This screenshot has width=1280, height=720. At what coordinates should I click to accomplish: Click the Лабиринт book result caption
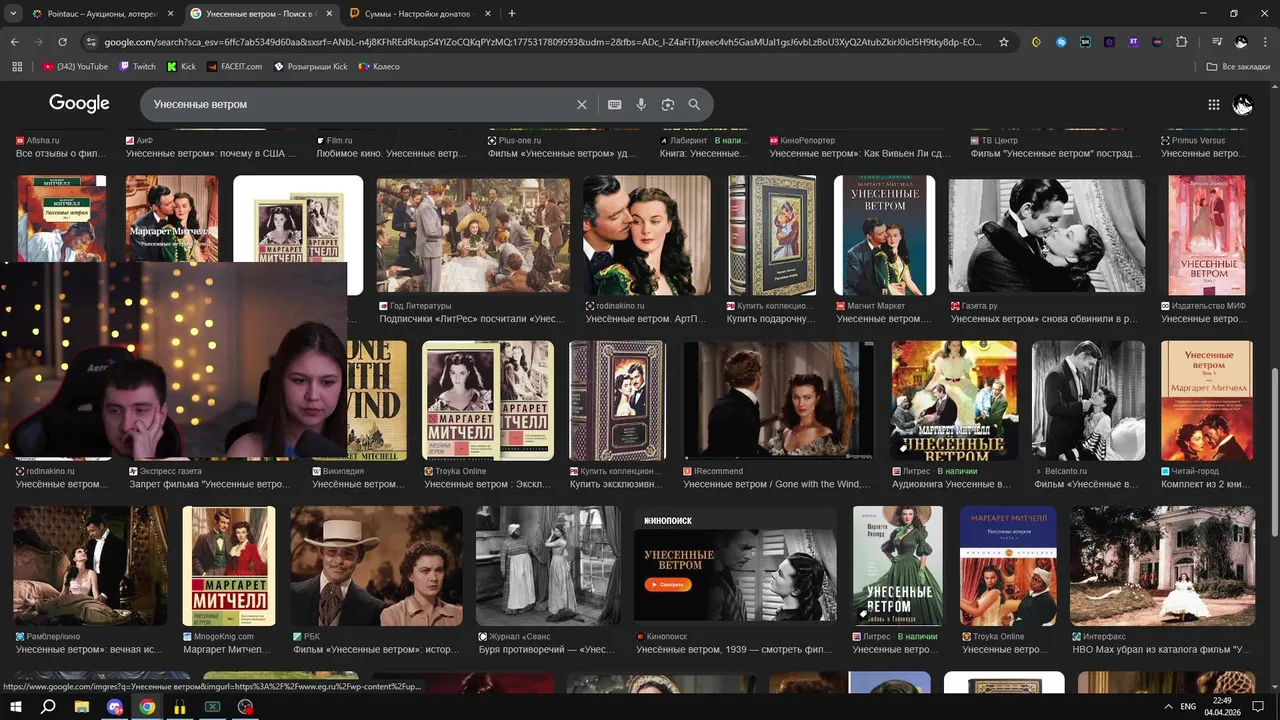703,153
